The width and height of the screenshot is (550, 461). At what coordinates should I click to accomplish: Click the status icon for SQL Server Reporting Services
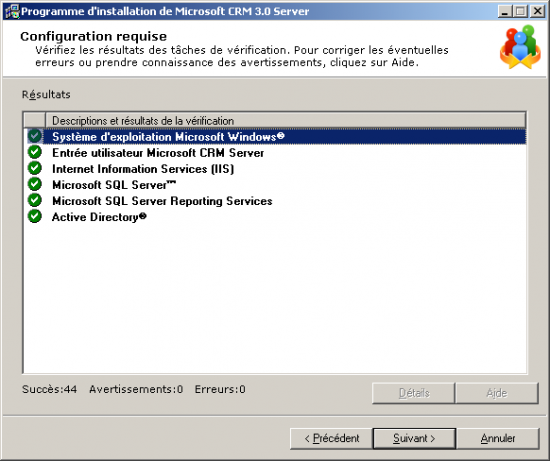tap(35, 200)
